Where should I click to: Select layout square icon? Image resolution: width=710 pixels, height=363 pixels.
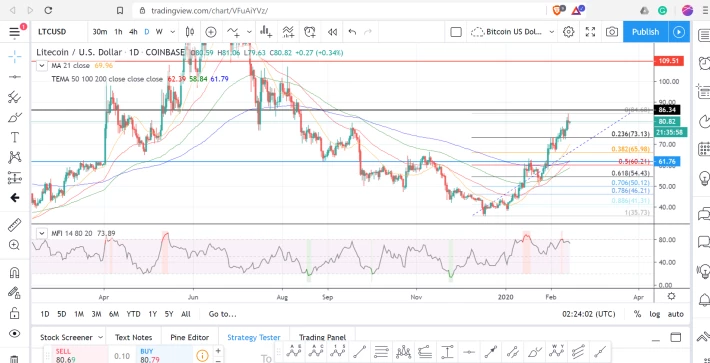click(x=456, y=32)
